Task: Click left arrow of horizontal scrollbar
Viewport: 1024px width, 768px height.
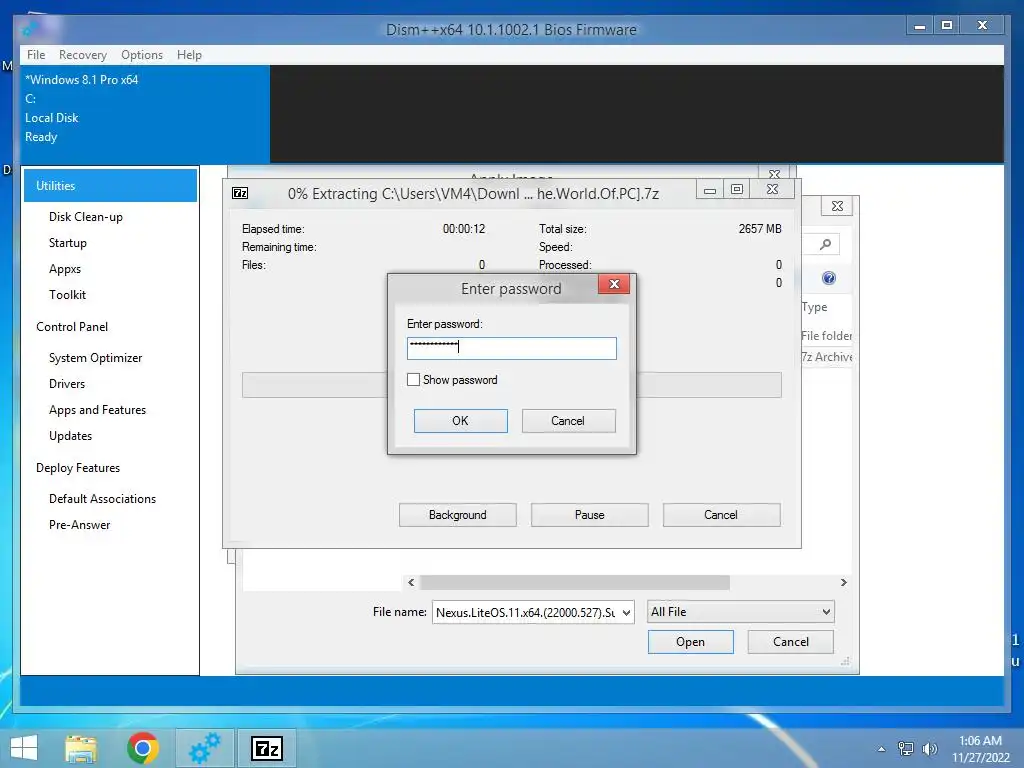Action: tap(411, 583)
